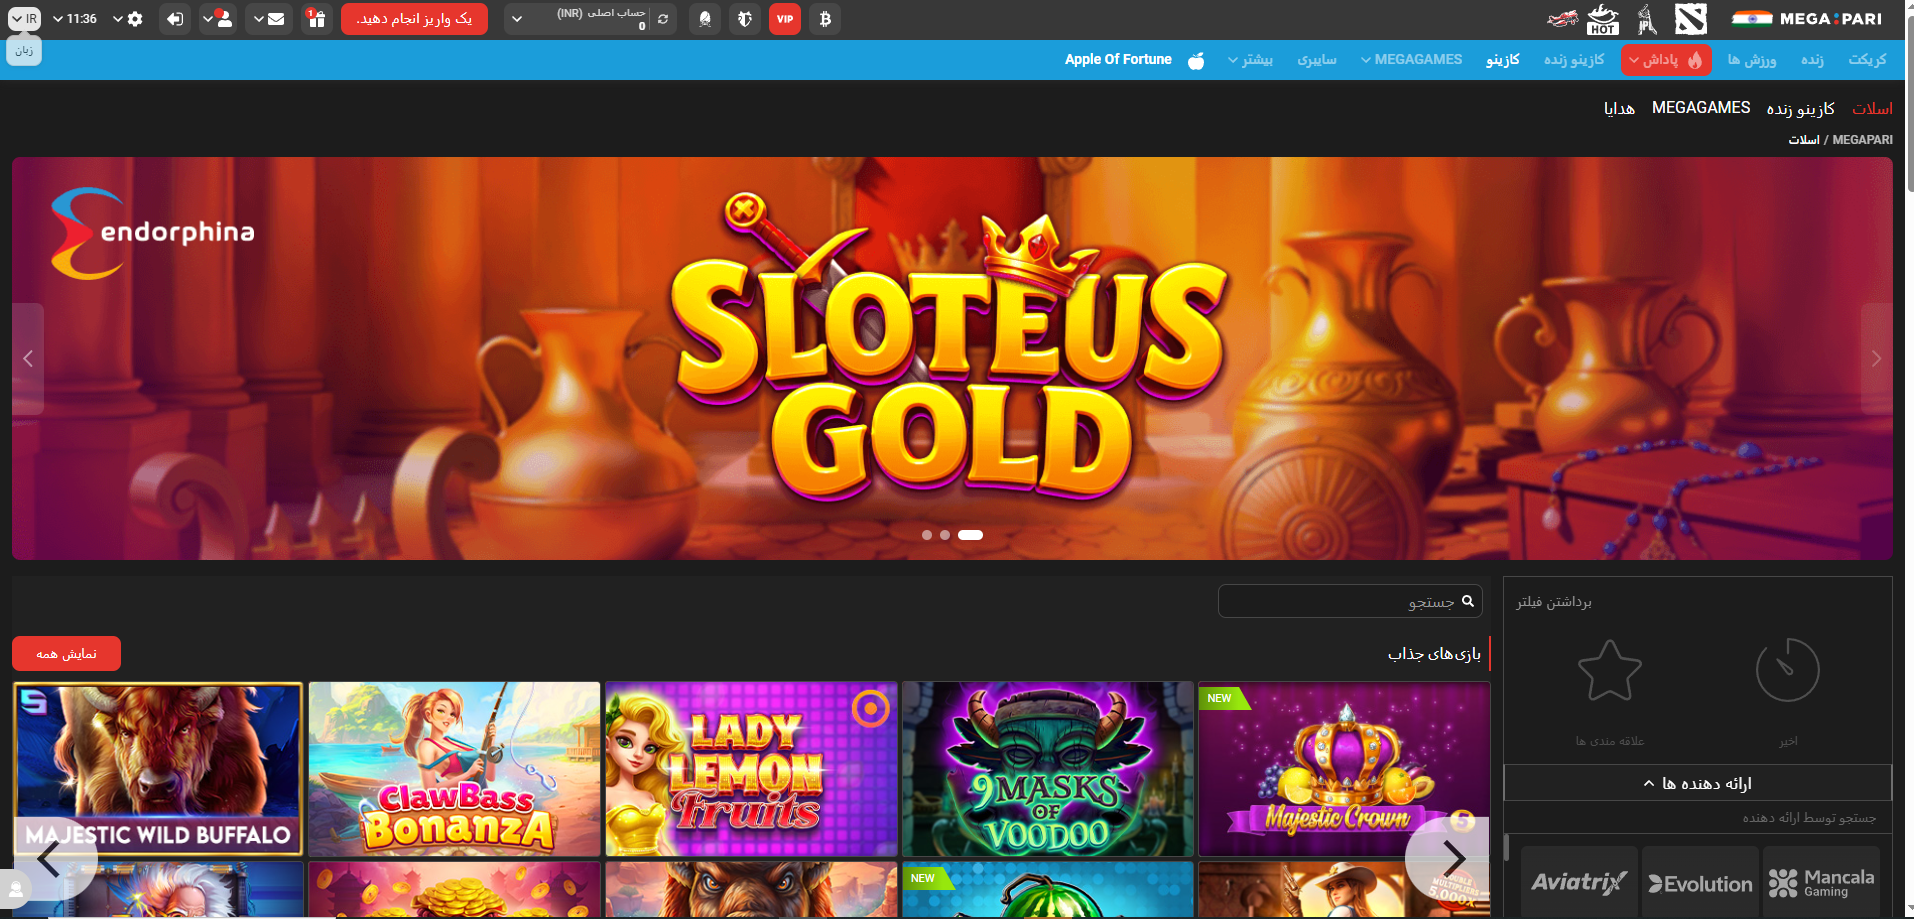Click the red show-all button
Image resolution: width=1914 pixels, height=919 pixels.
(66, 654)
